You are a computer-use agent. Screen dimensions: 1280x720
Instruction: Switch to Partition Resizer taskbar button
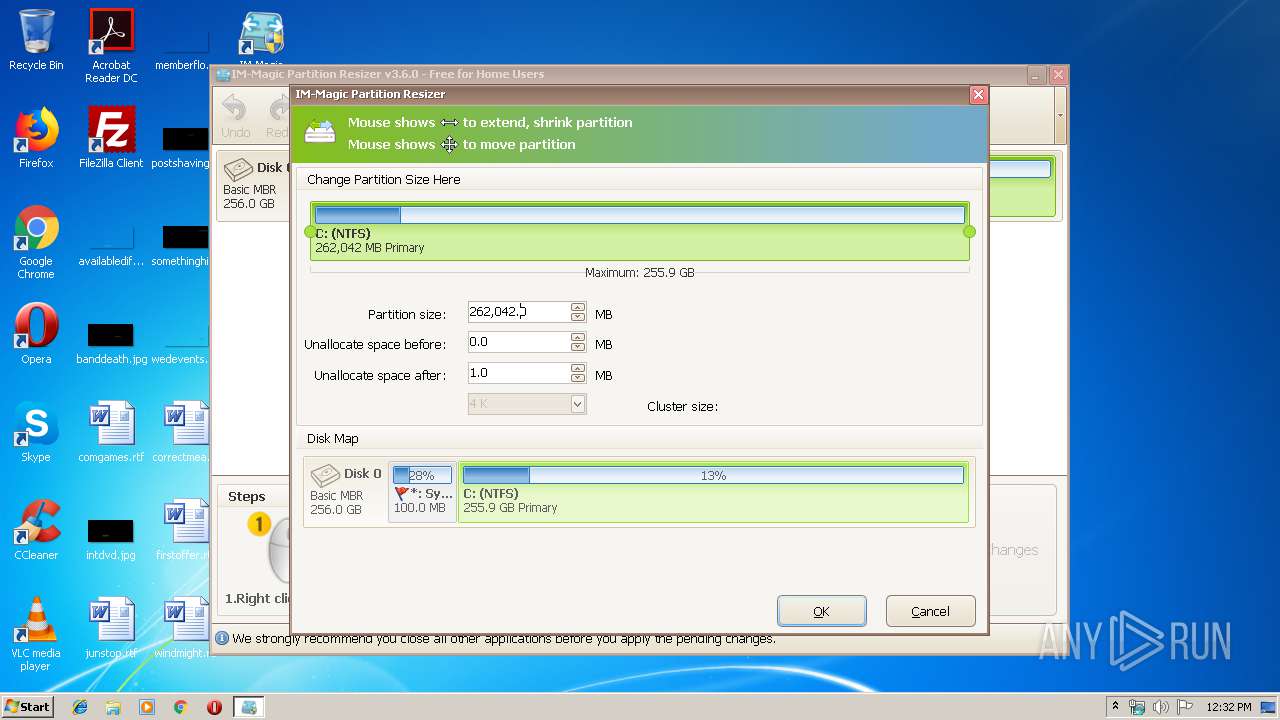click(x=249, y=707)
